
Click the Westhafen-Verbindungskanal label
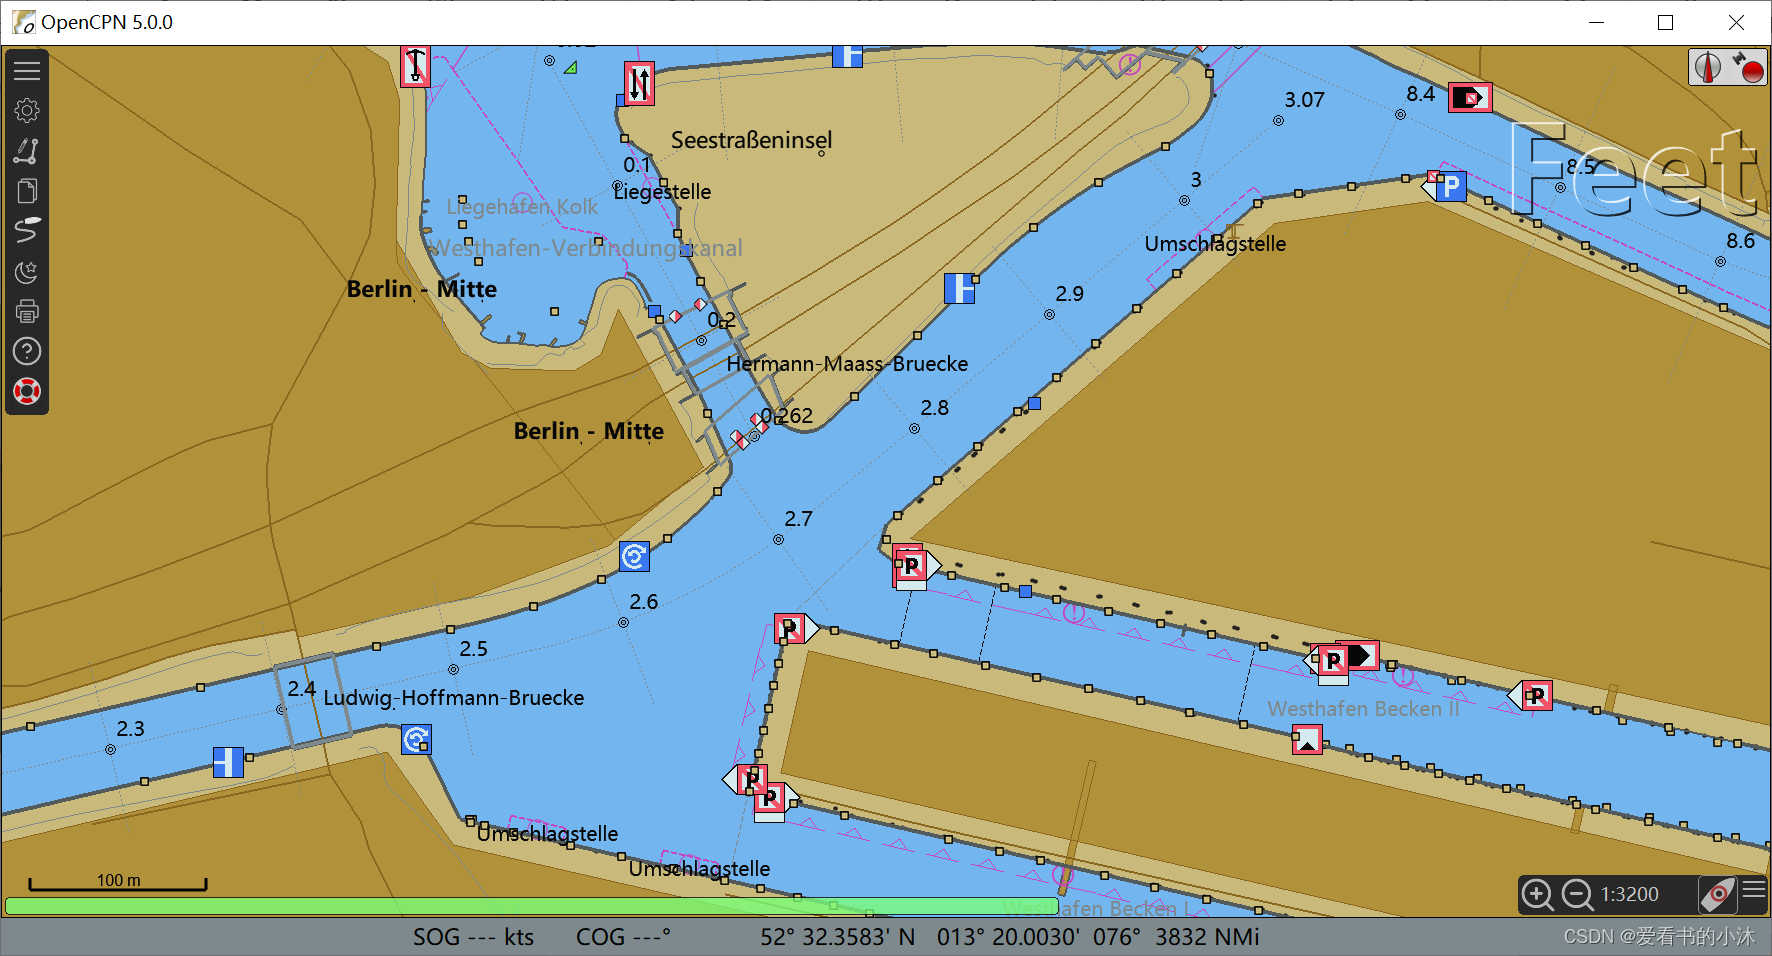pos(587,248)
